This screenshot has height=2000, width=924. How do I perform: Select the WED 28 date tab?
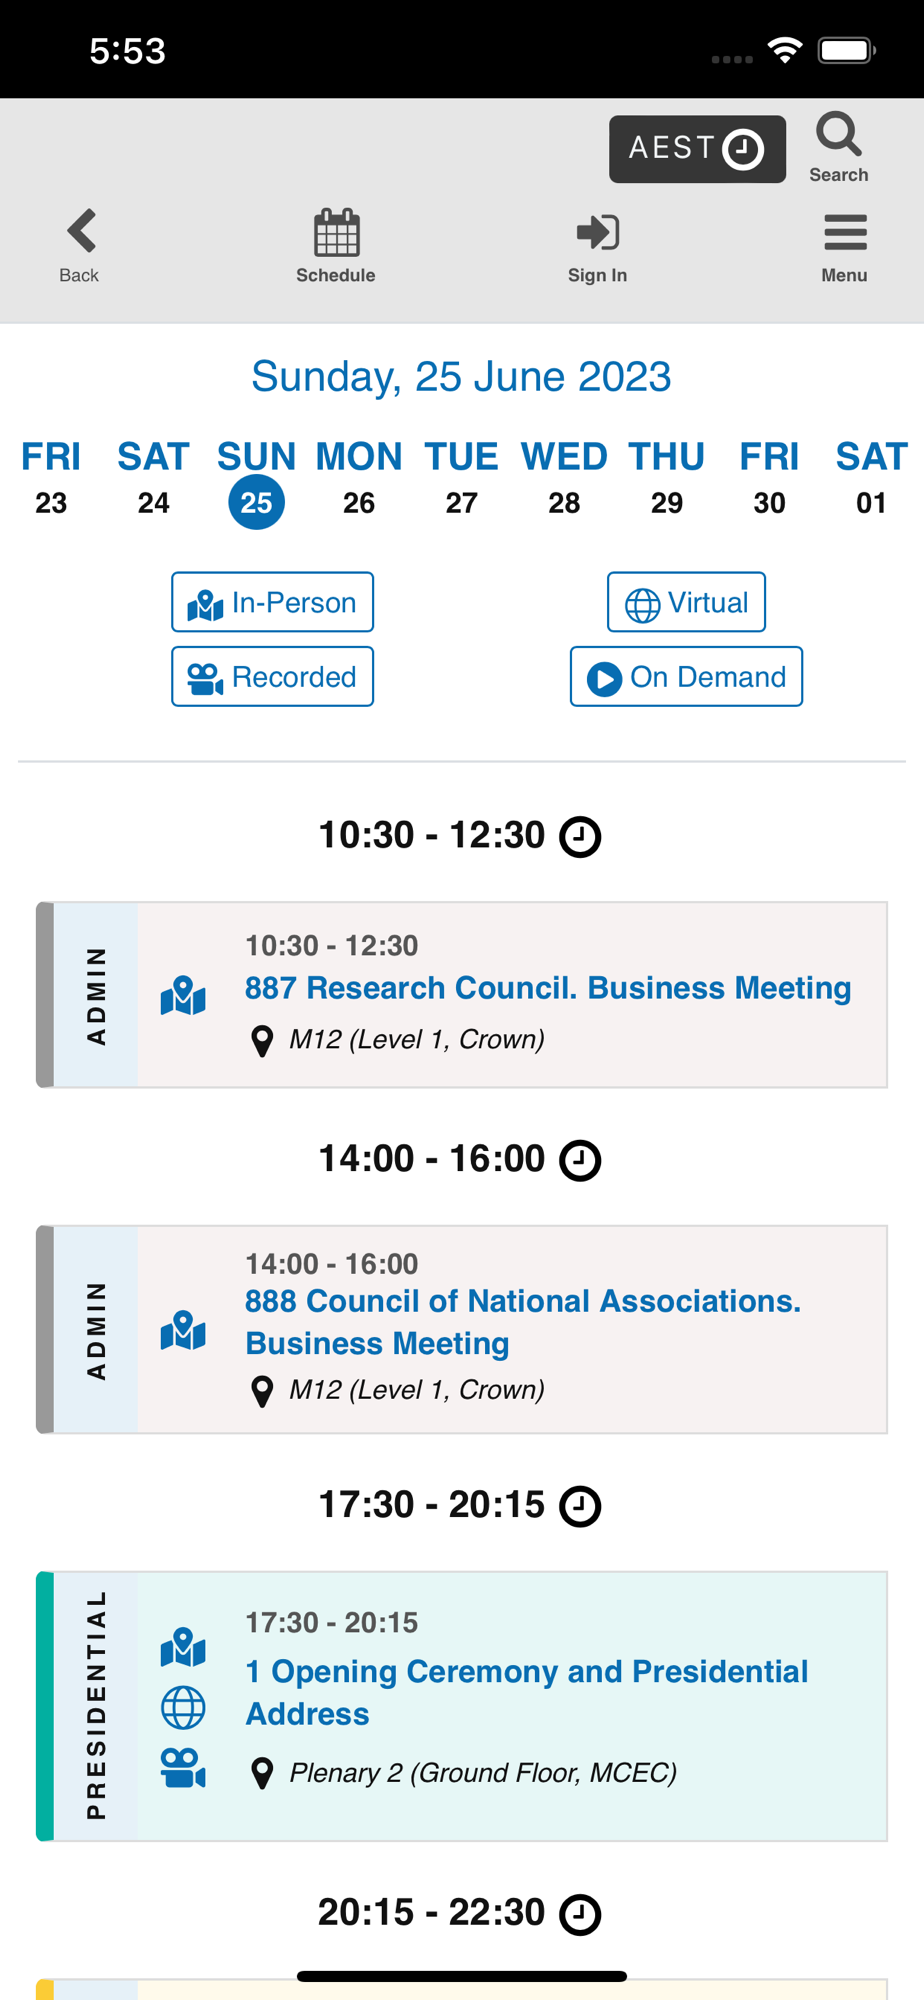click(564, 478)
